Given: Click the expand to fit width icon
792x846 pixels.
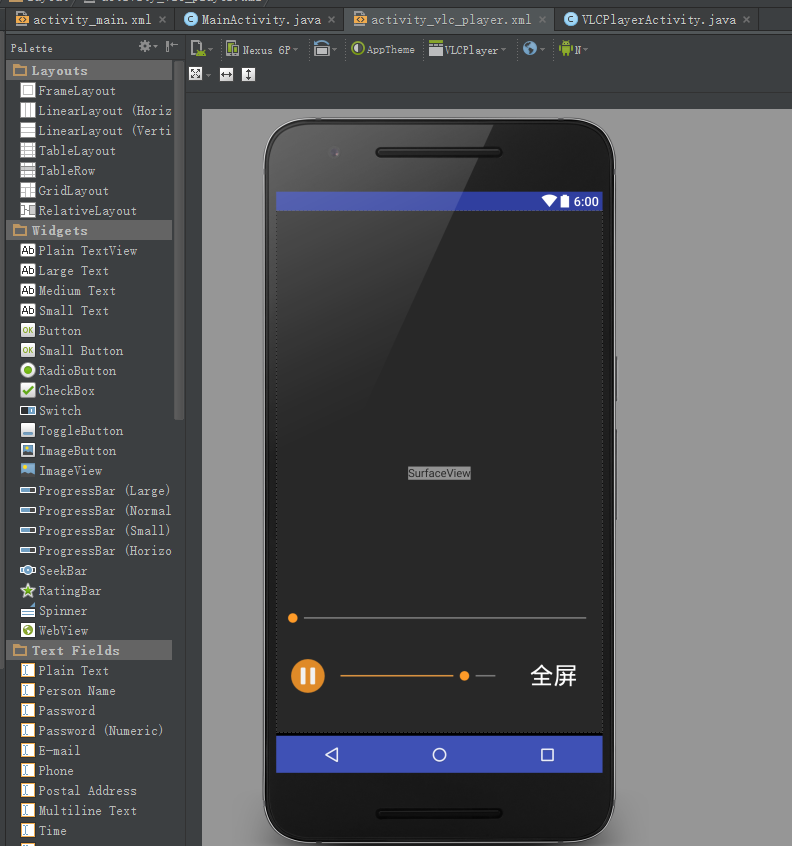Looking at the screenshot, I should (227, 74).
